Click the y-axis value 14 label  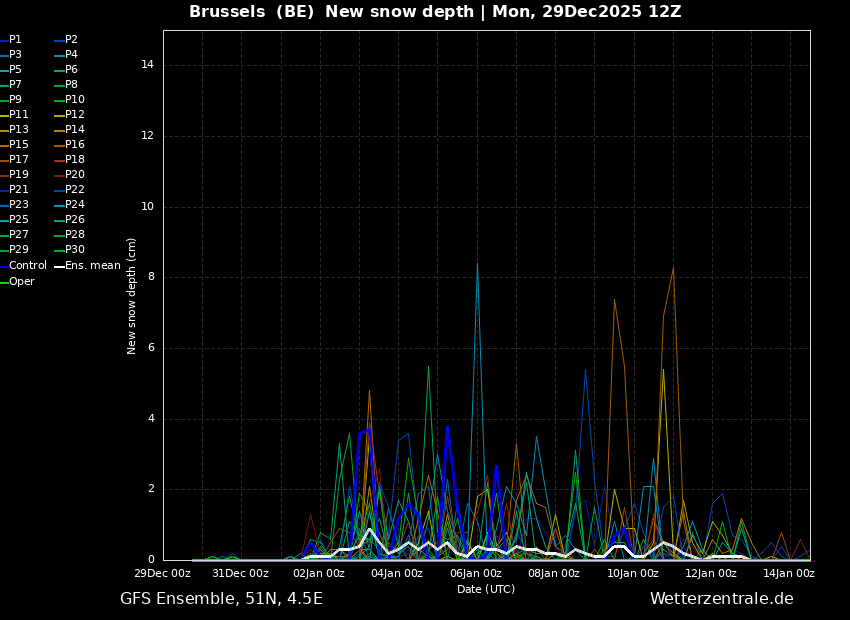tap(147, 64)
